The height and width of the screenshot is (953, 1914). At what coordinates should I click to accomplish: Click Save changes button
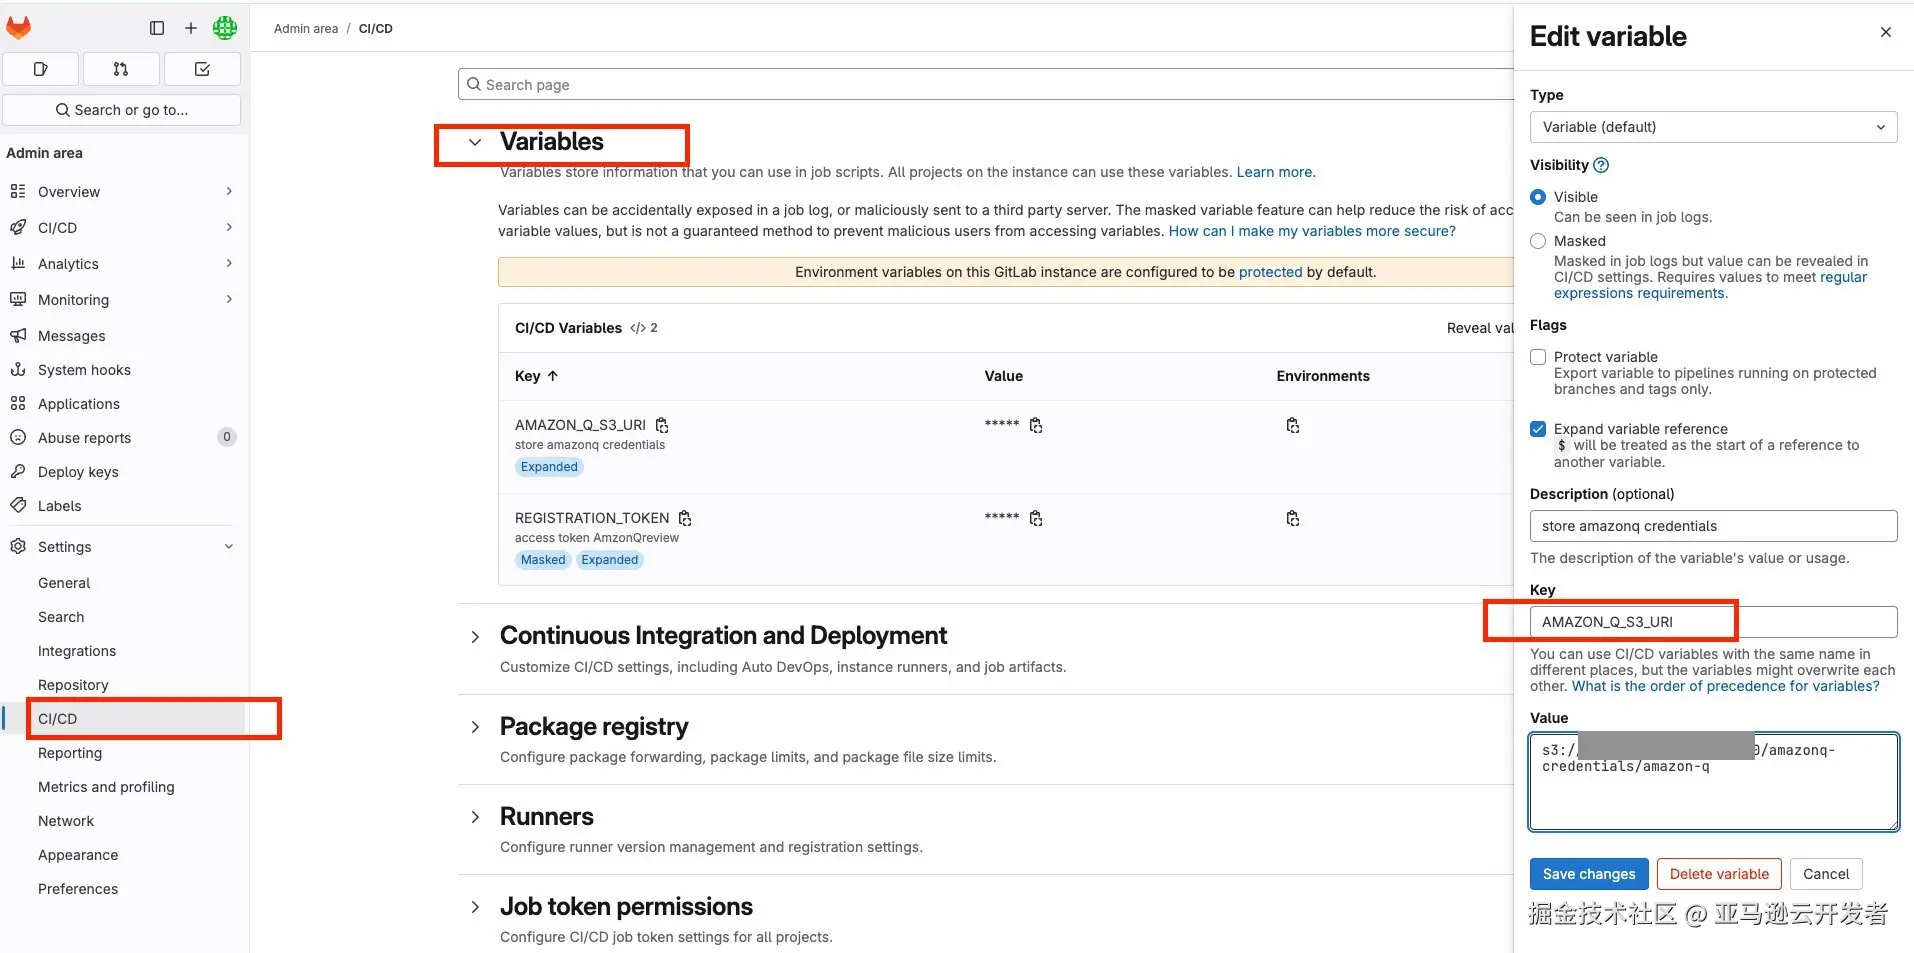pos(1588,874)
